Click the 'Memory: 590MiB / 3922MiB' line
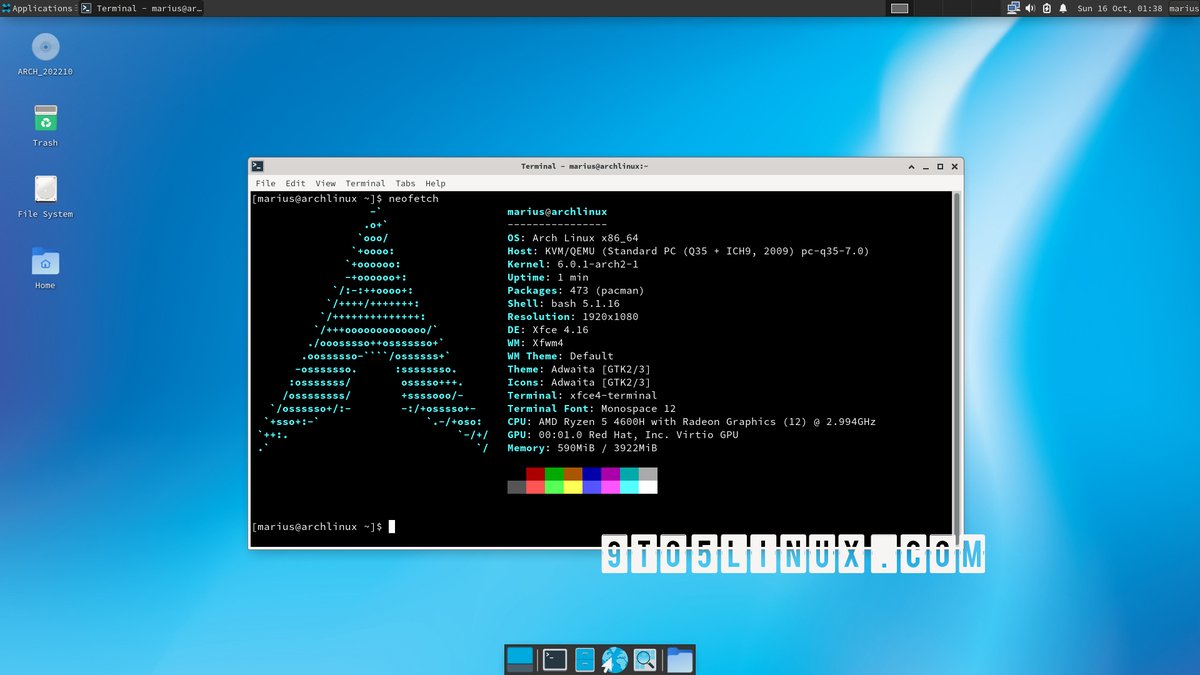The image size is (1200, 675). click(582, 448)
